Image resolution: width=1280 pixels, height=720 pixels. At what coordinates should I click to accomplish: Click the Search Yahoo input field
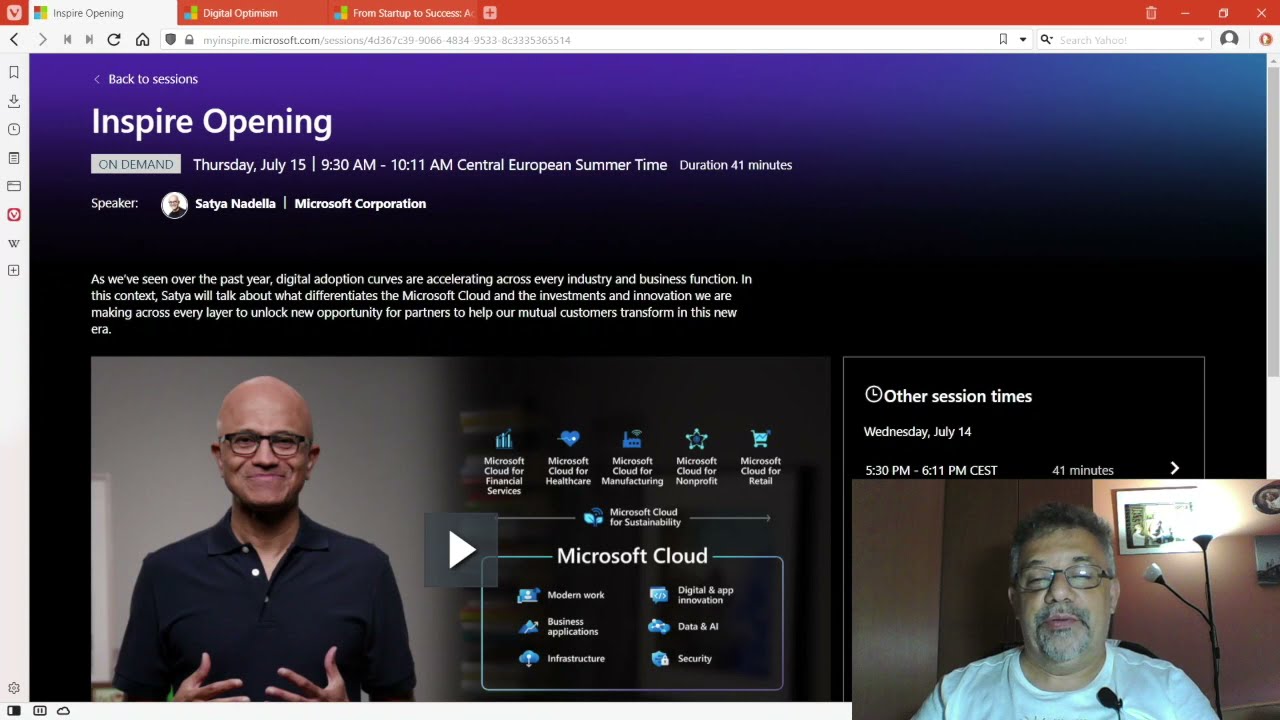click(x=1125, y=40)
